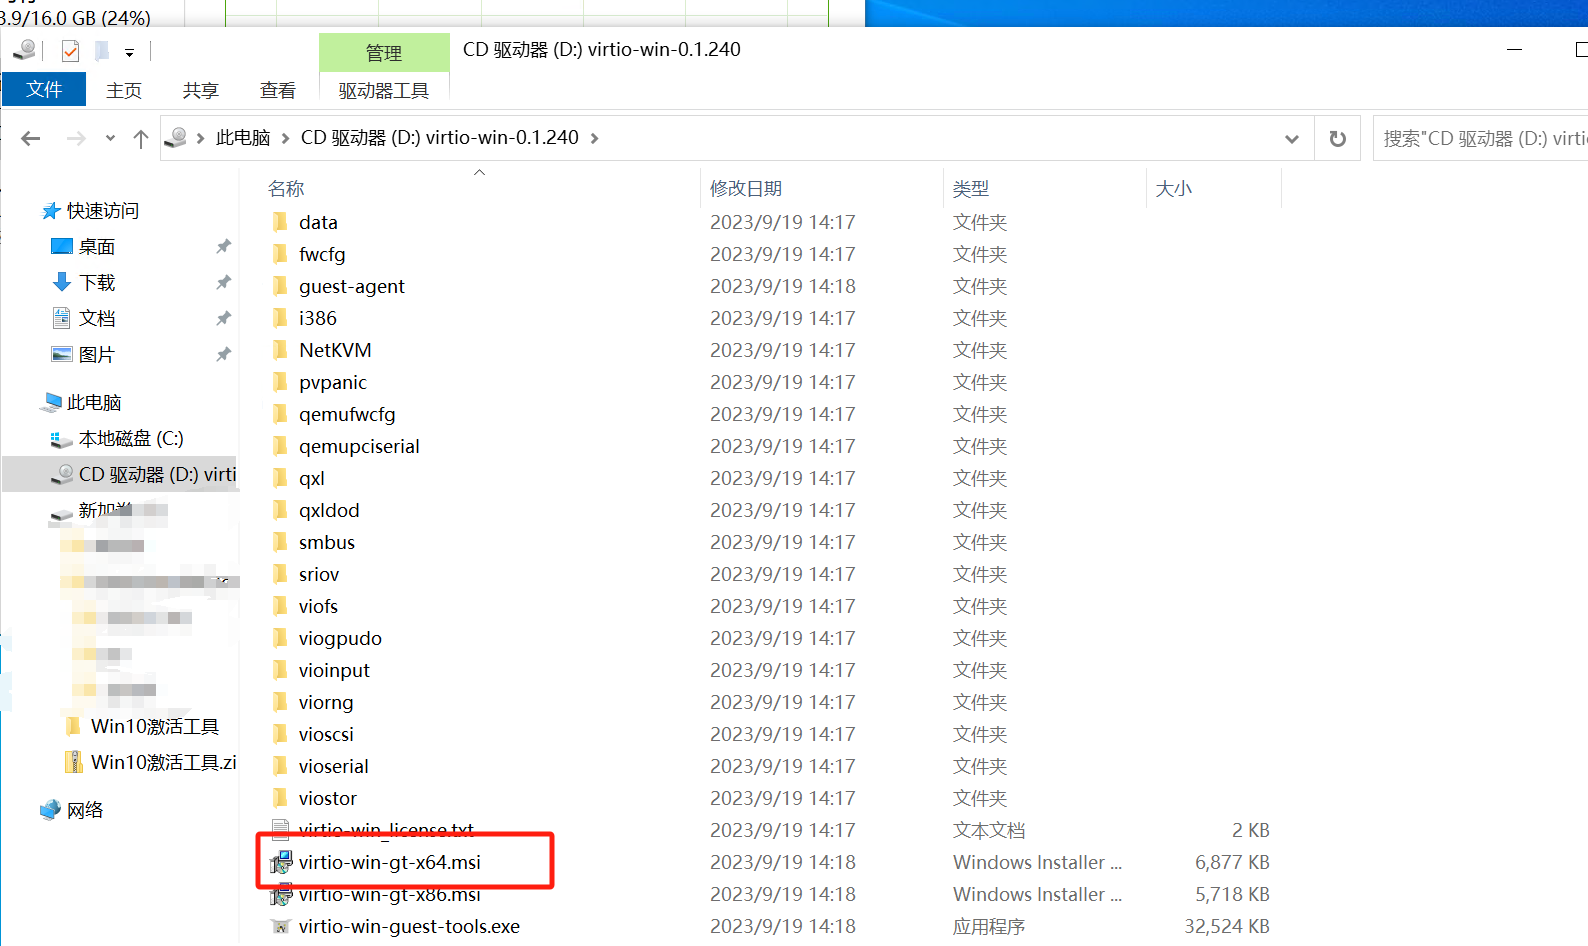The width and height of the screenshot is (1588, 946).
Task: Click the virtio-win-gt-x64.msi installer icon
Action: [x=281, y=863]
